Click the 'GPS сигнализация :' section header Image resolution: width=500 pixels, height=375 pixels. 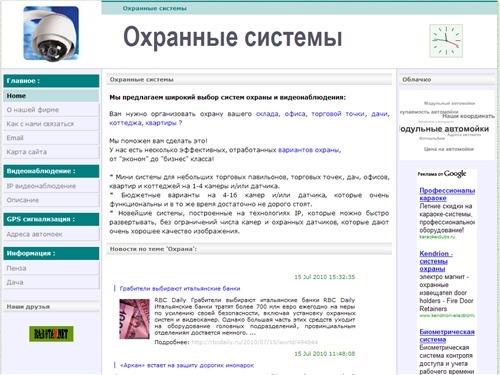click(51, 219)
